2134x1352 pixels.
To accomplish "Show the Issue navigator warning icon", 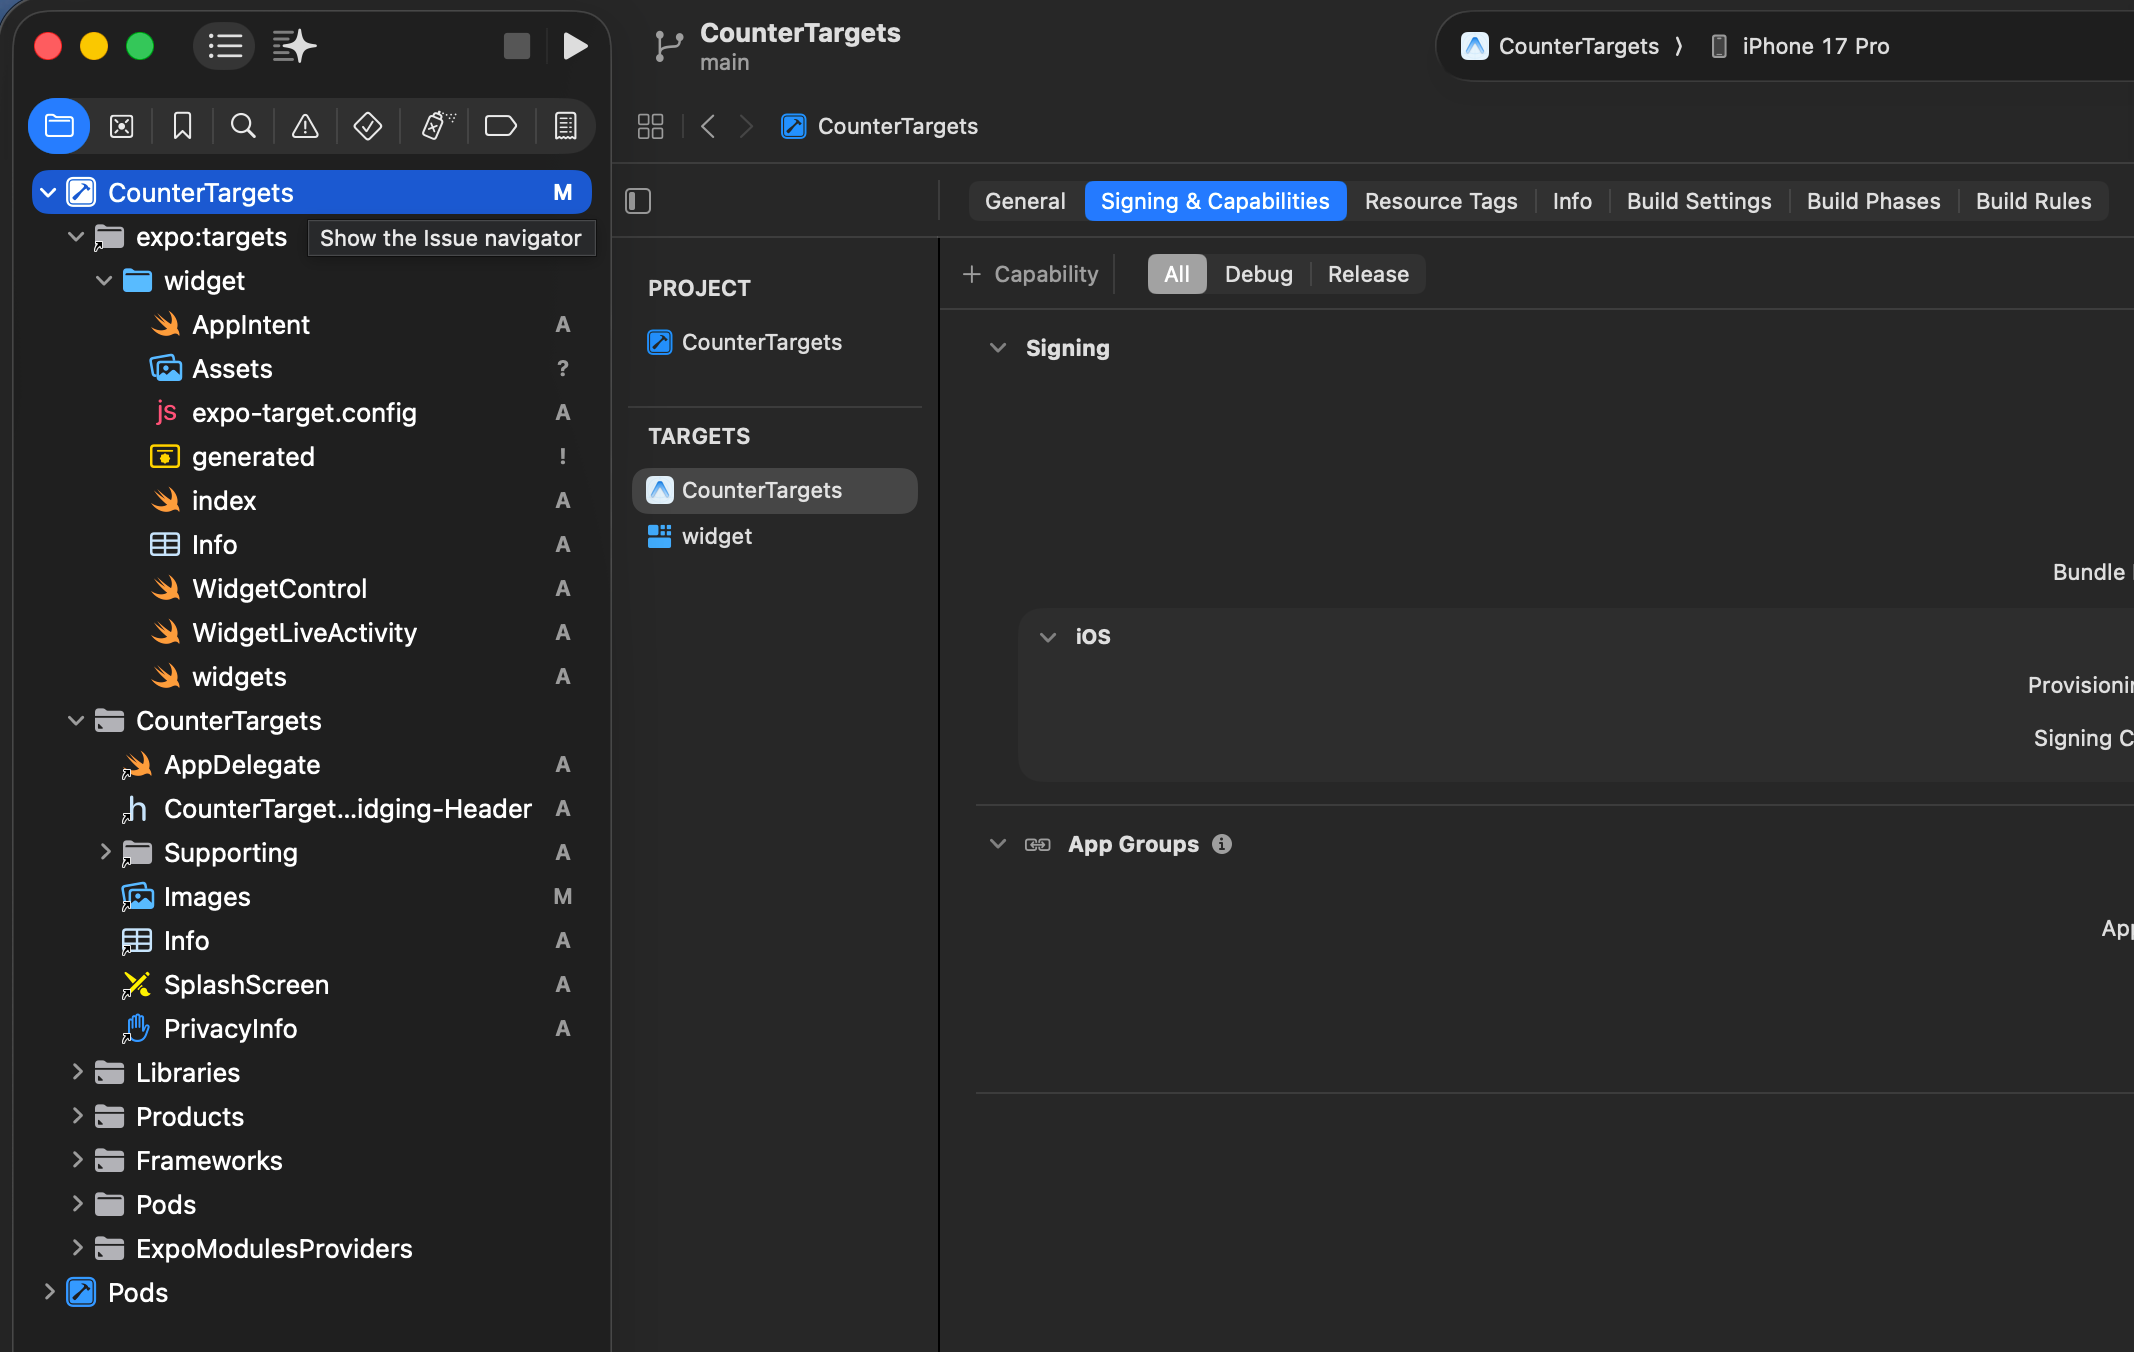I will pos(305,126).
